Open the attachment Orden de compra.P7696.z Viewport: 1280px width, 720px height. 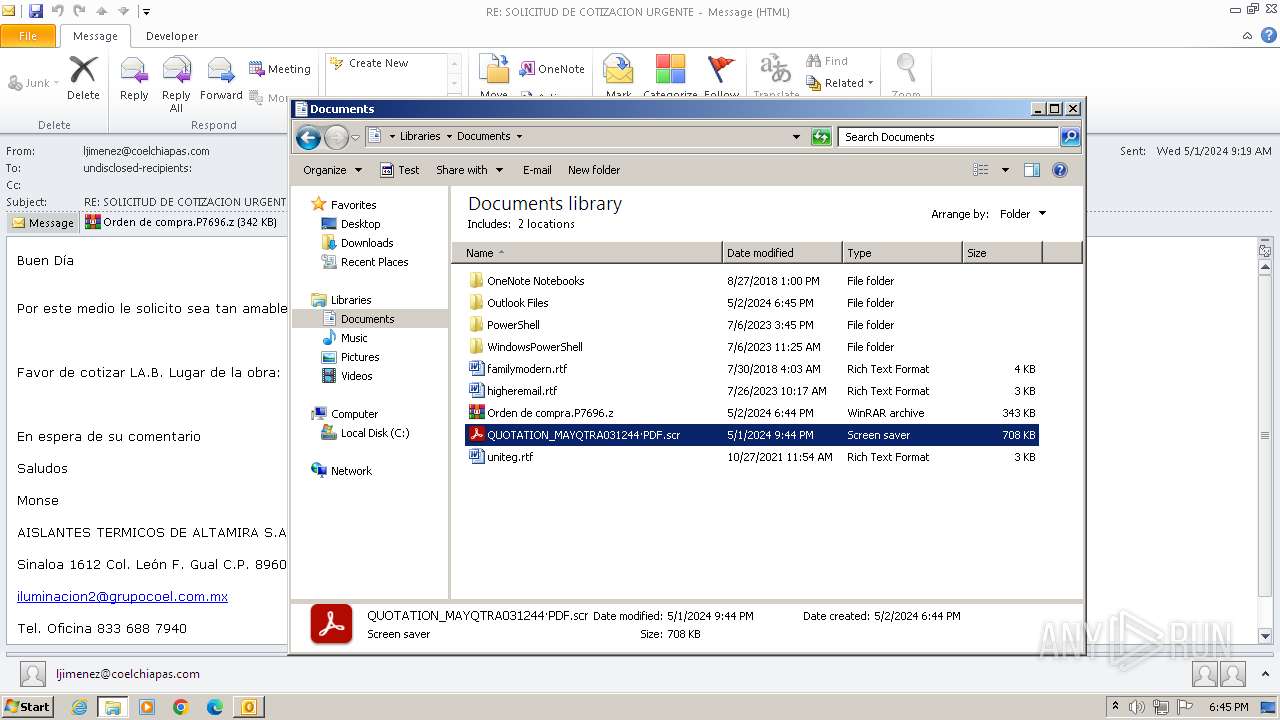click(181, 222)
